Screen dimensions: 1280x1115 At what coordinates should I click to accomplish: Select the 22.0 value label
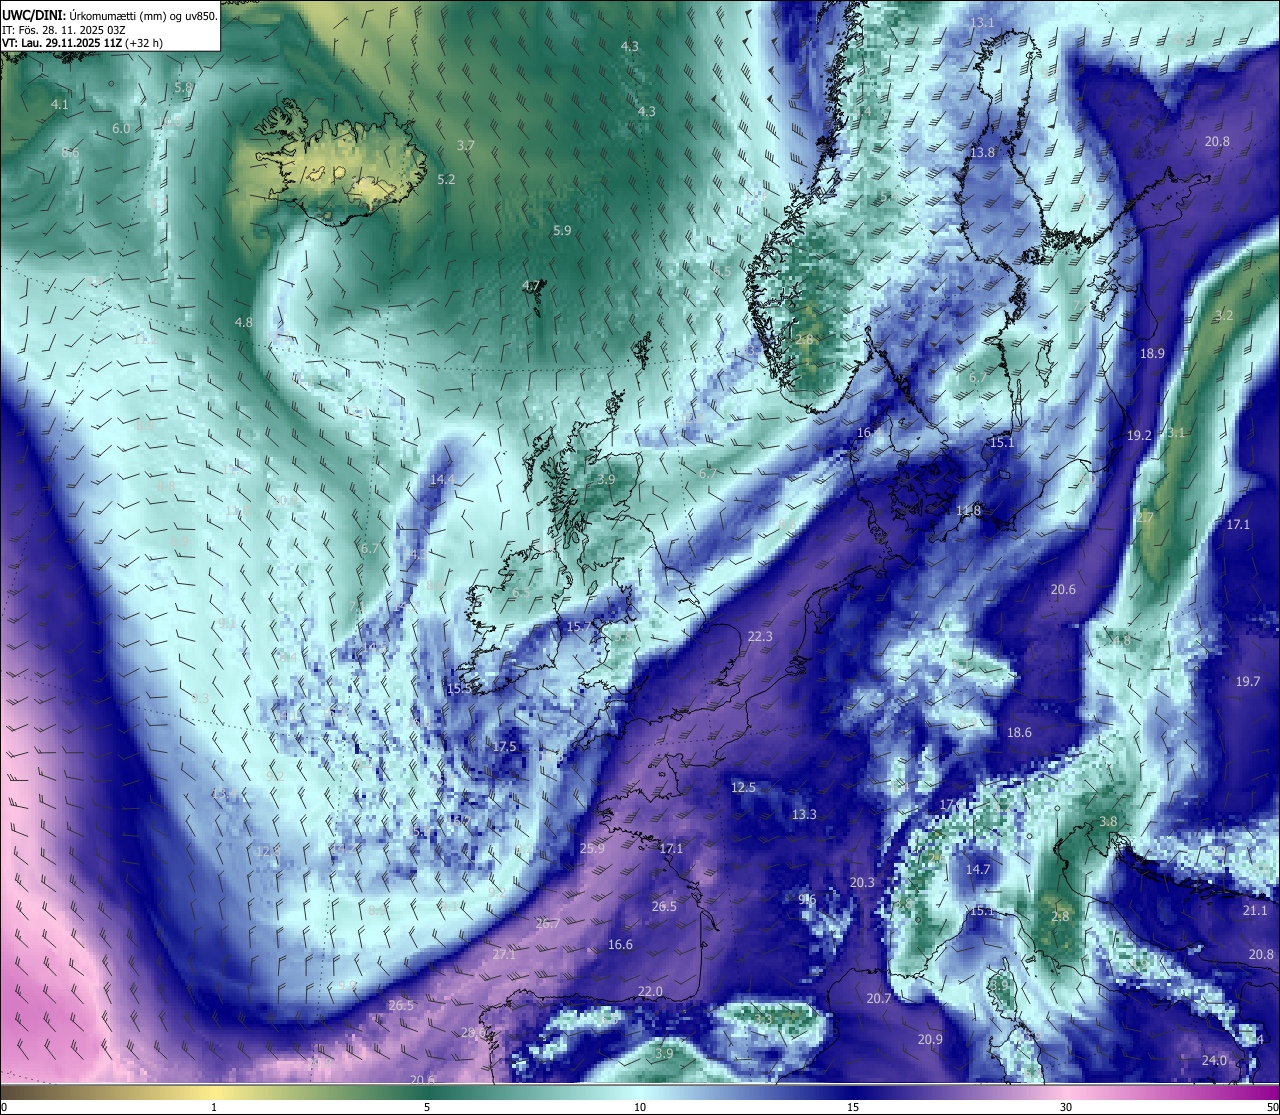point(650,992)
